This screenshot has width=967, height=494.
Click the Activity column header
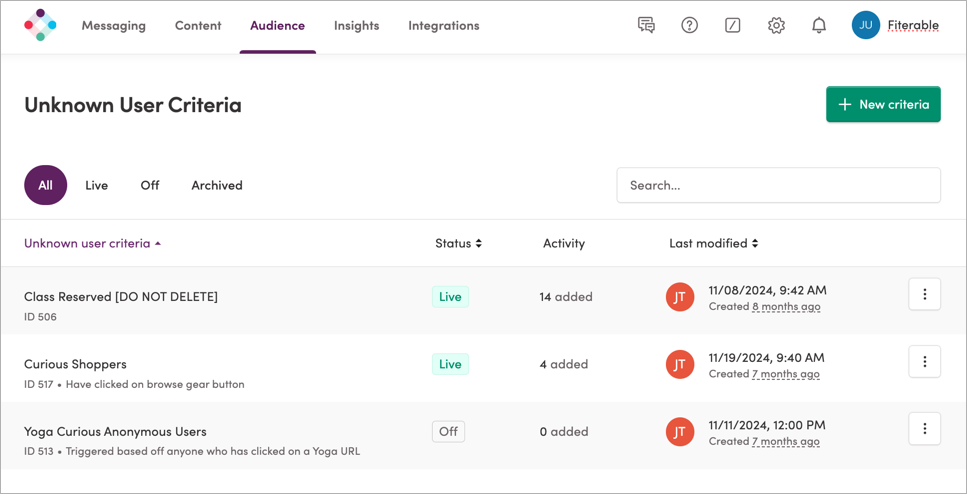(564, 243)
